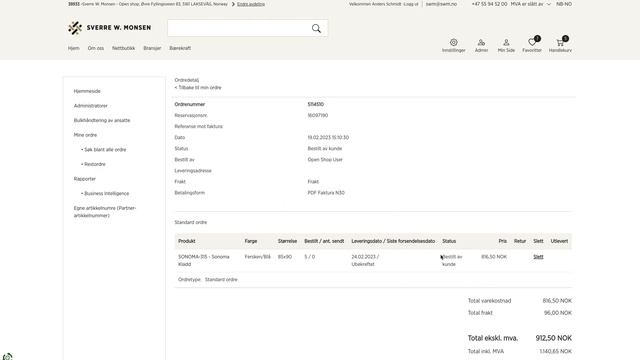Open the Bransjer menu item
This screenshot has width=640, height=360.
tap(152, 48)
